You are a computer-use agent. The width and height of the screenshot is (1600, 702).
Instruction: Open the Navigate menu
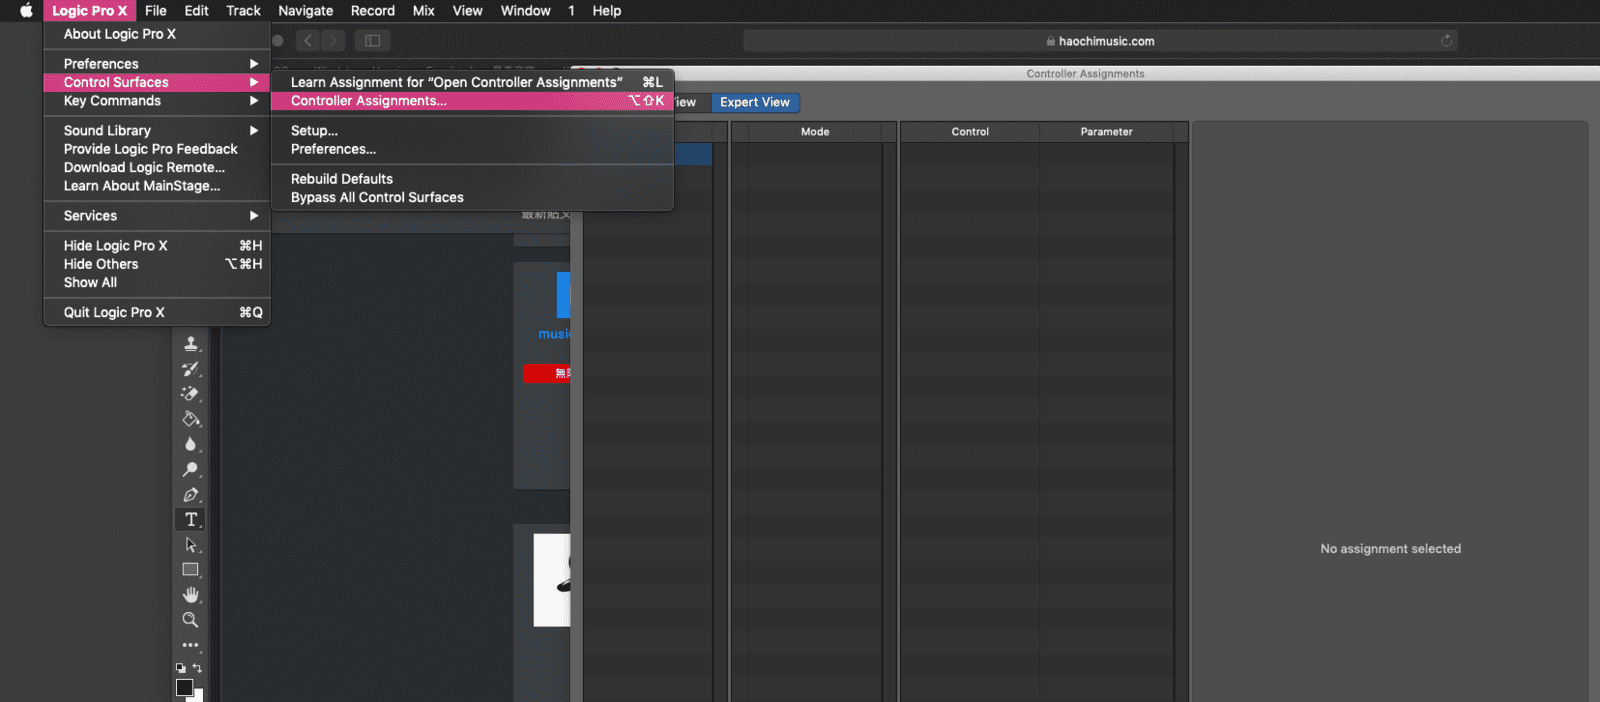tap(305, 11)
